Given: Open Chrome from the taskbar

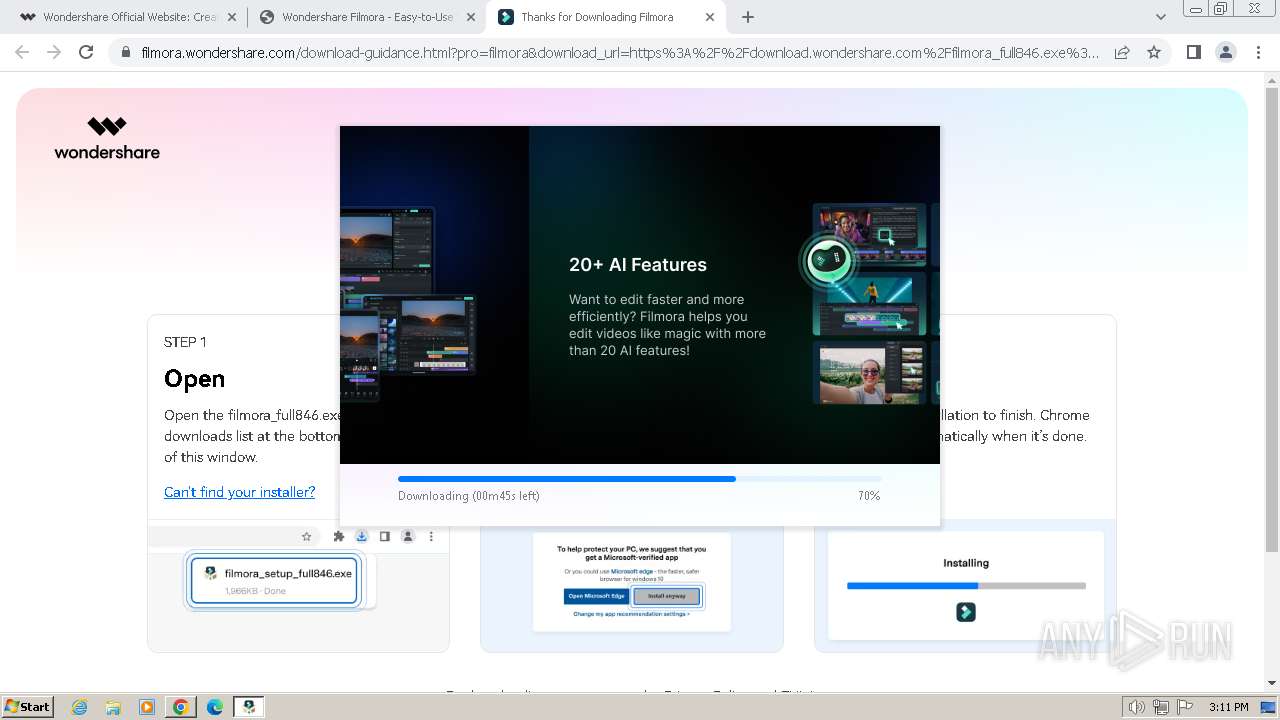Looking at the screenshot, I should (181, 707).
